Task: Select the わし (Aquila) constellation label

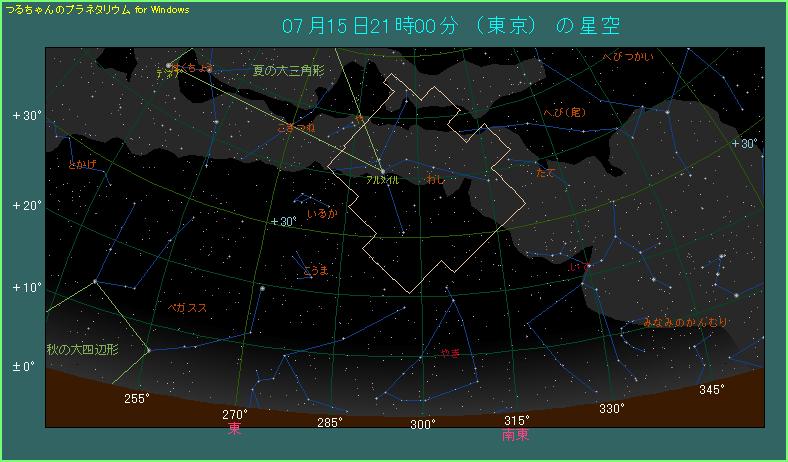Action: [x=436, y=180]
